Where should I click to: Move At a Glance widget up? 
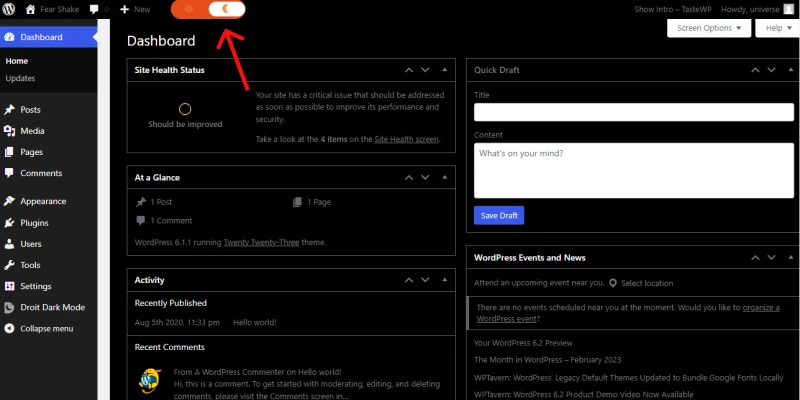pyautogui.click(x=409, y=178)
